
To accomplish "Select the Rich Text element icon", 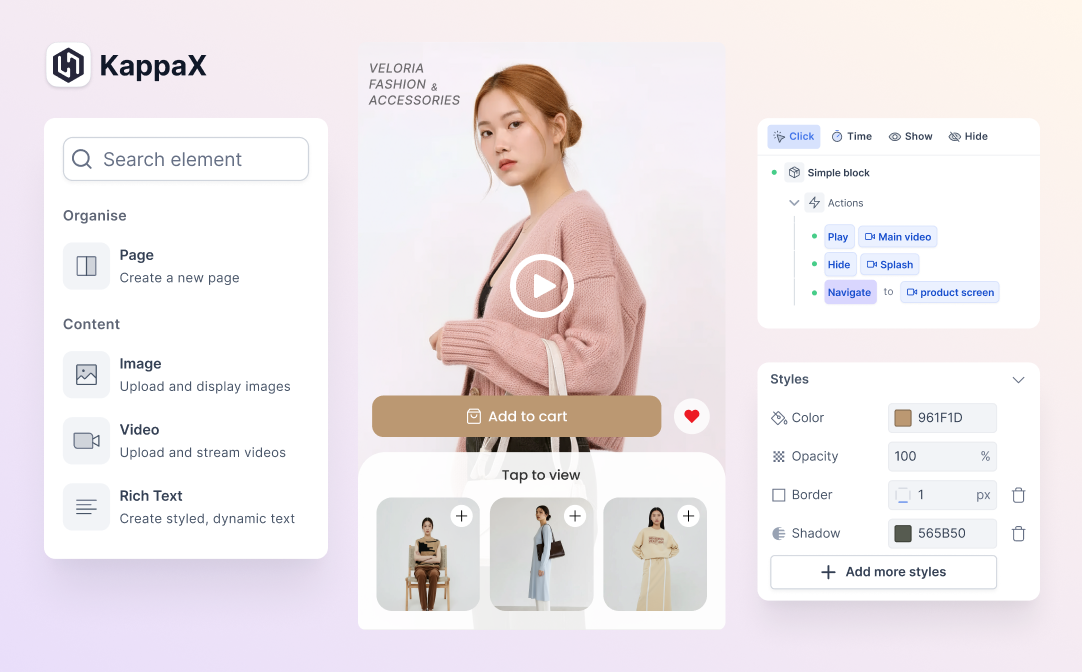I will pos(86,507).
